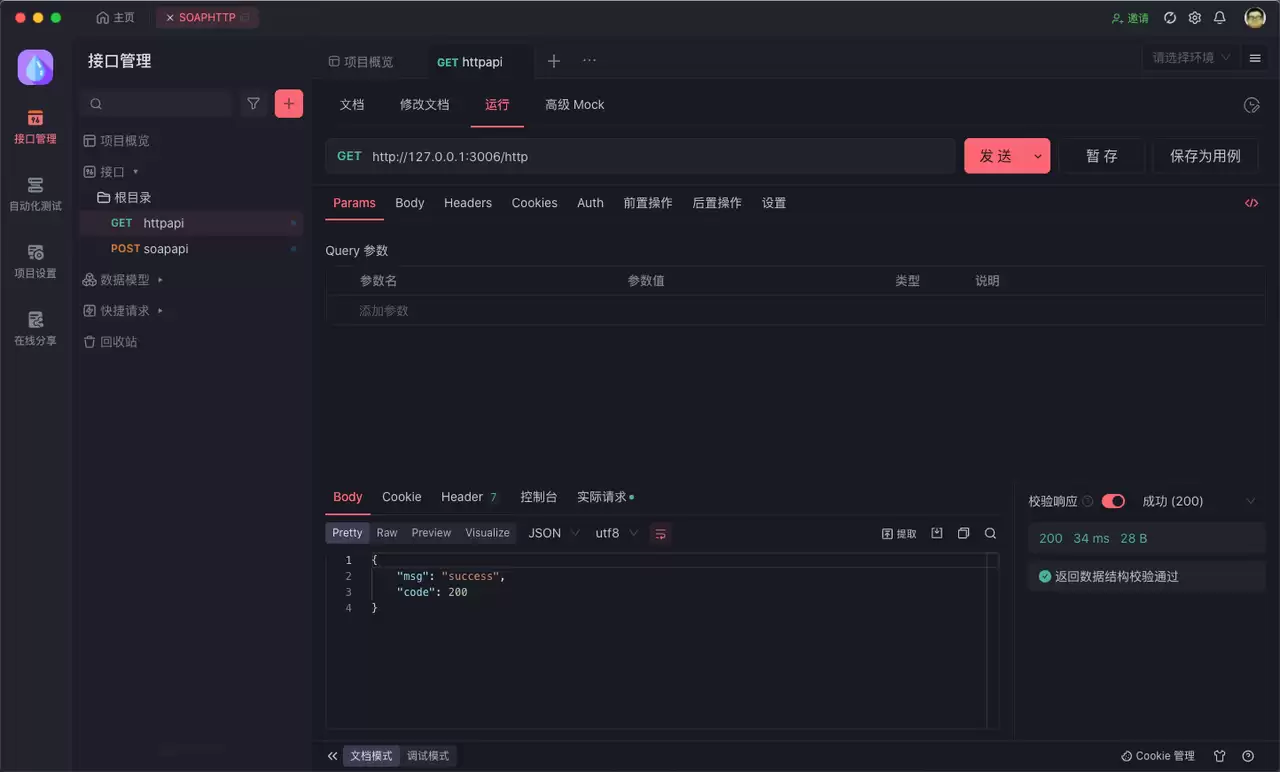Open the 项目设置 sidebar icon
This screenshot has width=1280, height=772.
coord(35,261)
